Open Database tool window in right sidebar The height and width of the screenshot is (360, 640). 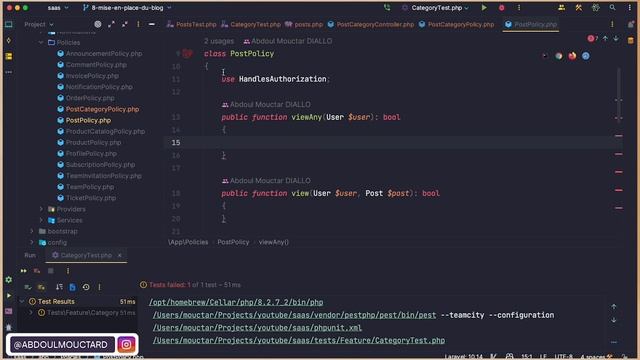tap(631, 40)
